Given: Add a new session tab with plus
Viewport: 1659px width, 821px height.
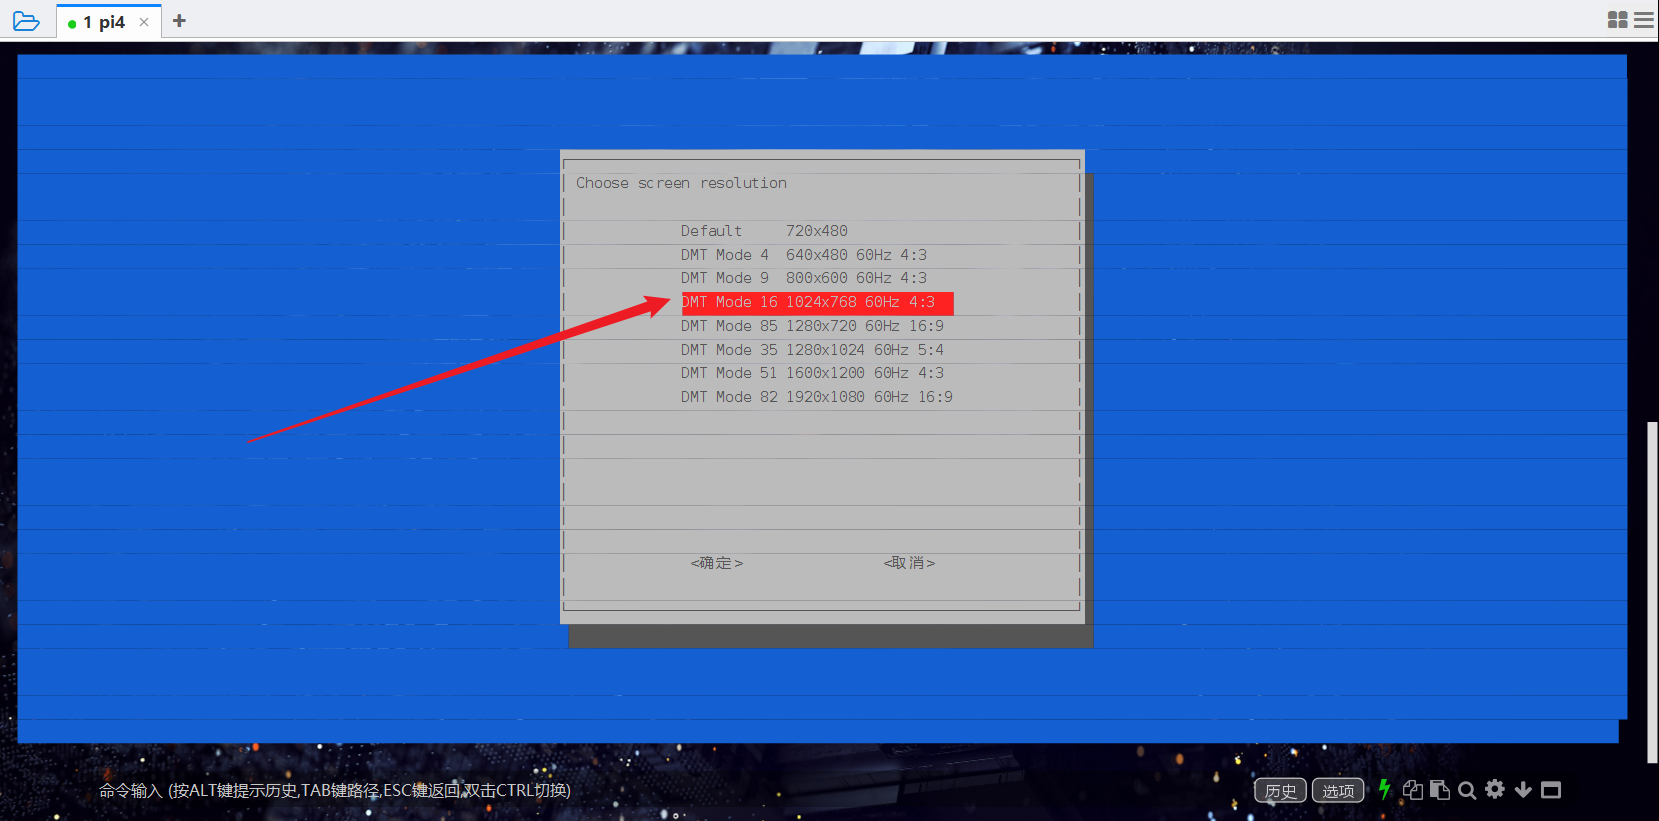Looking at the screenshot, I should click(x=179, y=20).
